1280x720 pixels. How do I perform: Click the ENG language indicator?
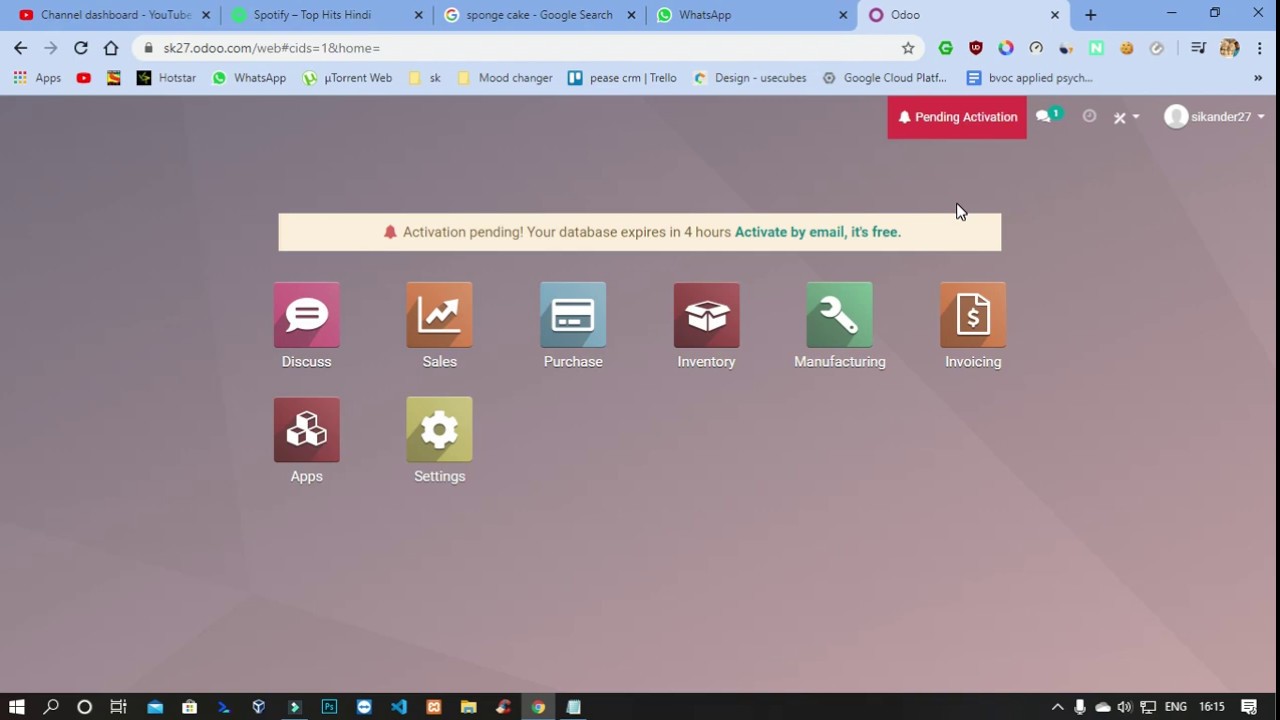tap(1175, 707)
